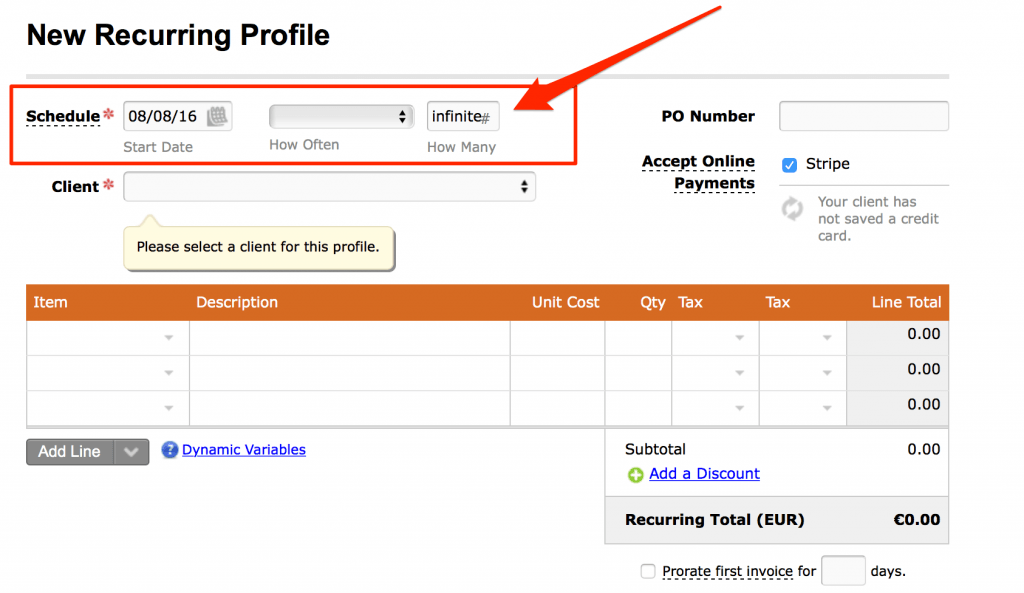Click the Add a Discount link
Image resolution: width=1024 pixels, height=593 pixels.
704,474
